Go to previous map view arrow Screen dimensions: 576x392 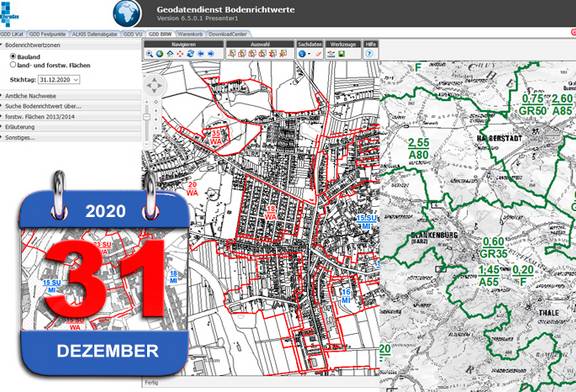click(x=201, y=54)
